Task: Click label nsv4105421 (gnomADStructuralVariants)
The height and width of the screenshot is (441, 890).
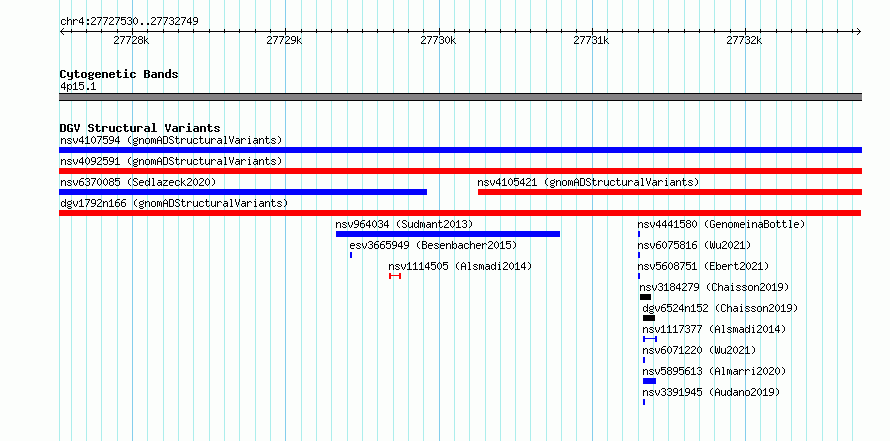Action: click(x=588, y=182)
